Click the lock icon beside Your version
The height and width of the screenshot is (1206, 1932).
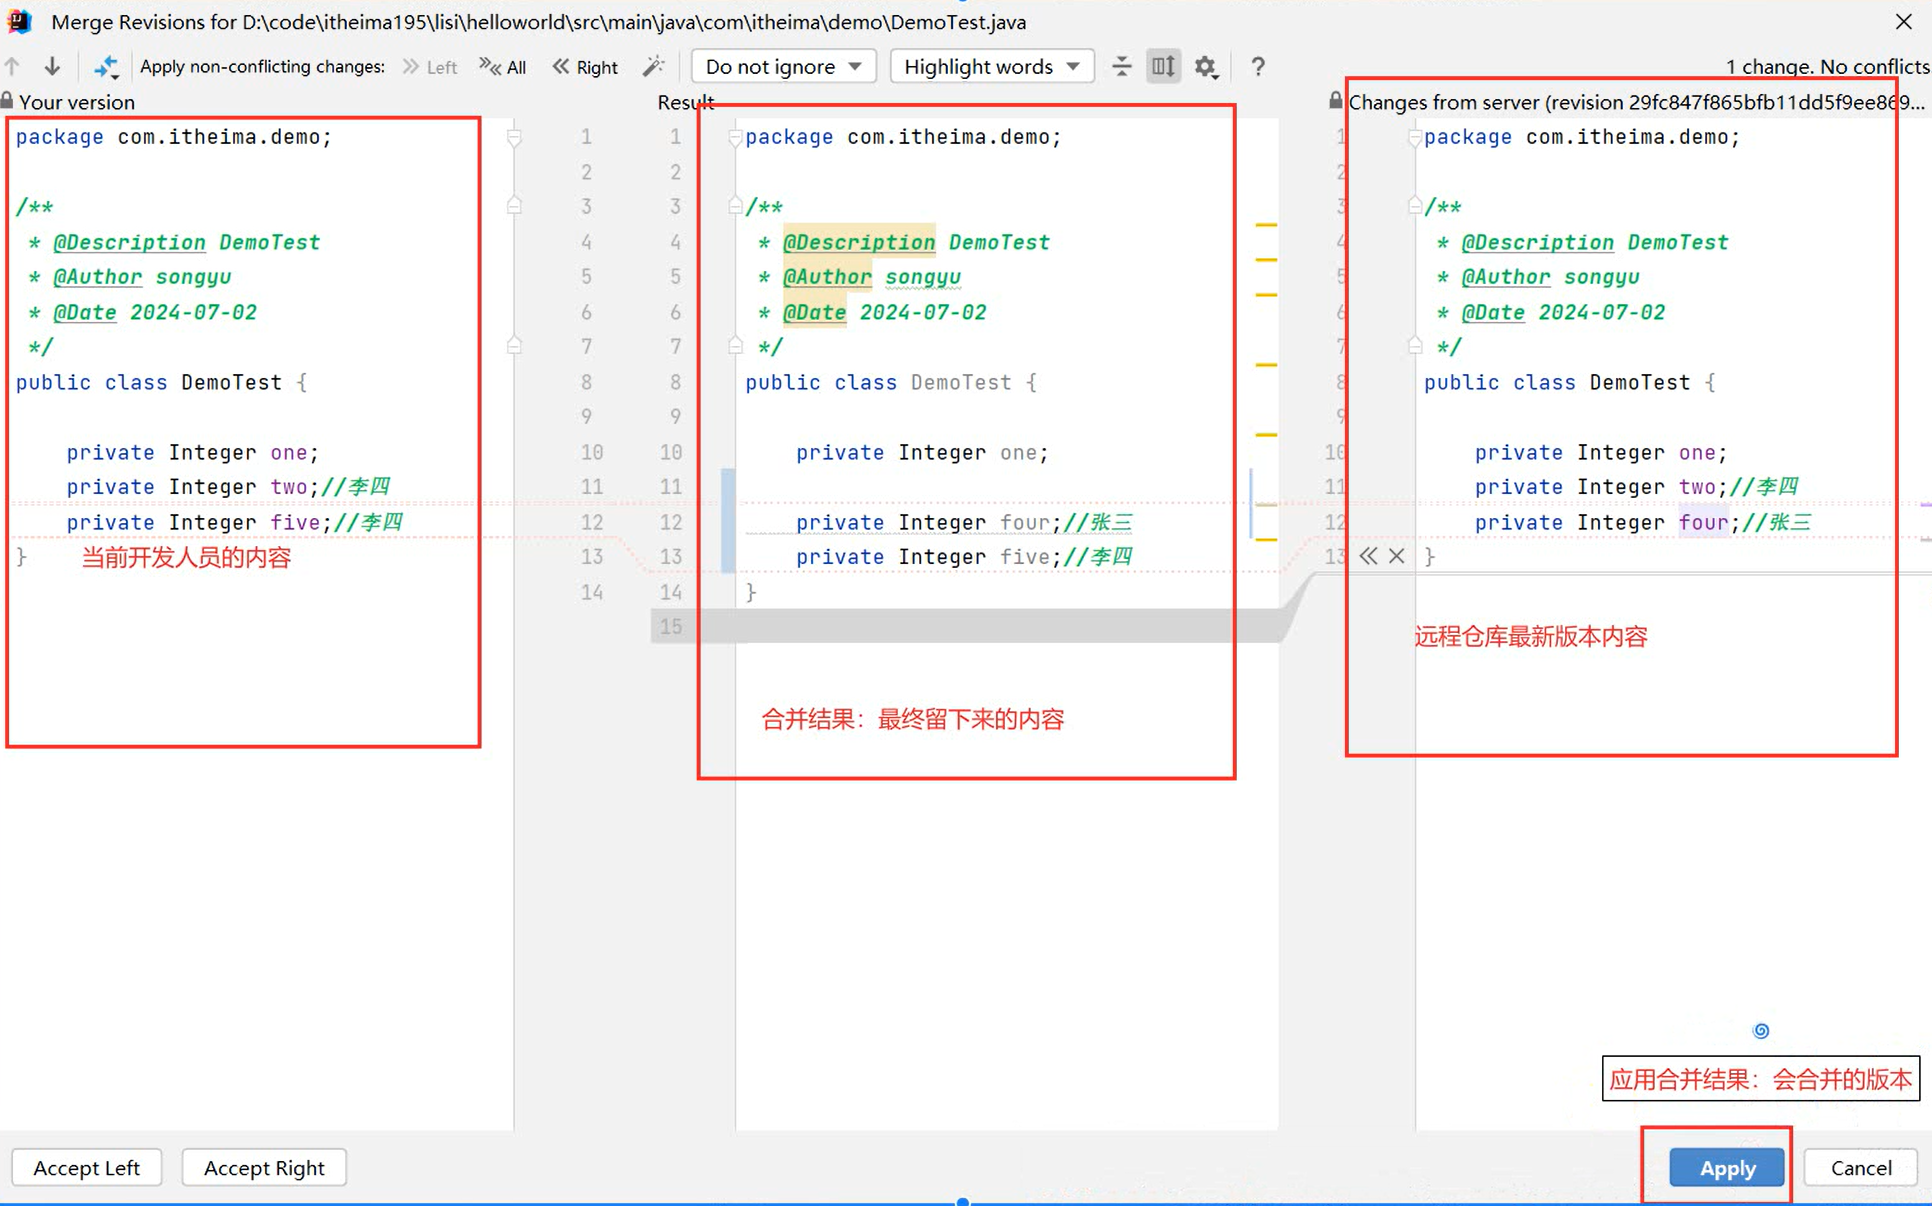tap(7, 101)
